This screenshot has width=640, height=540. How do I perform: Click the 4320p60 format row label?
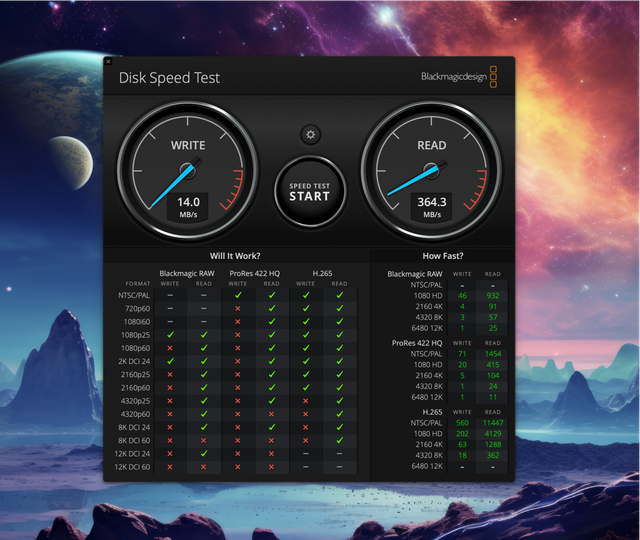pos(136,414)
